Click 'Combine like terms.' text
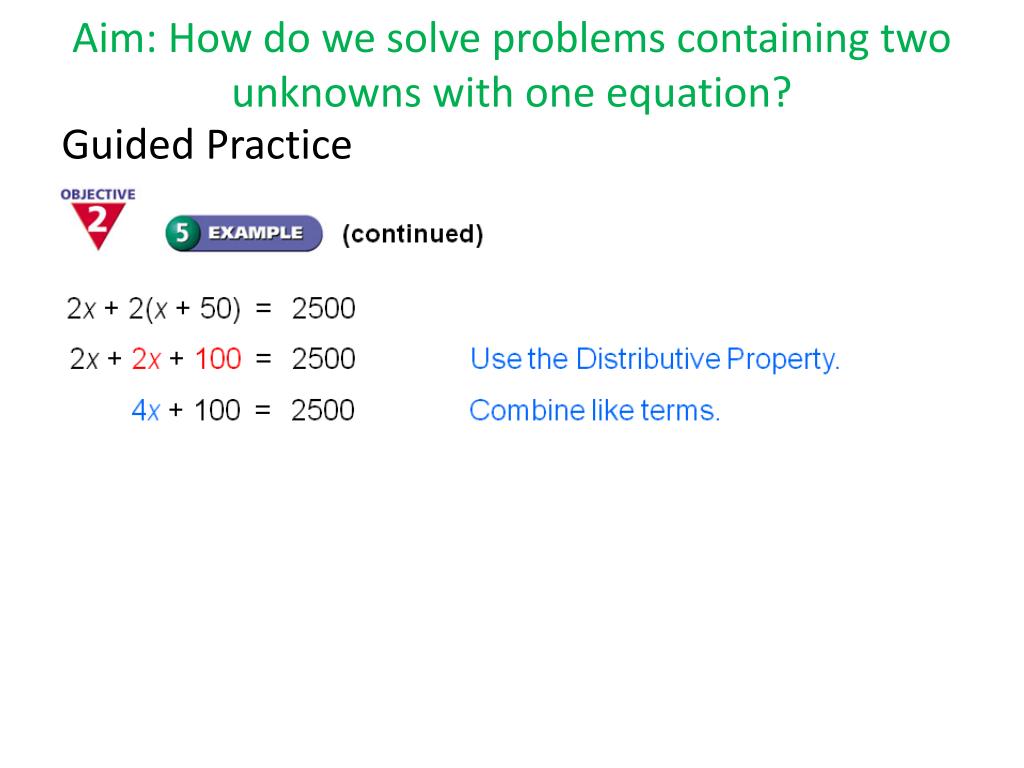1024x768 pixels. tap(594, 411)
